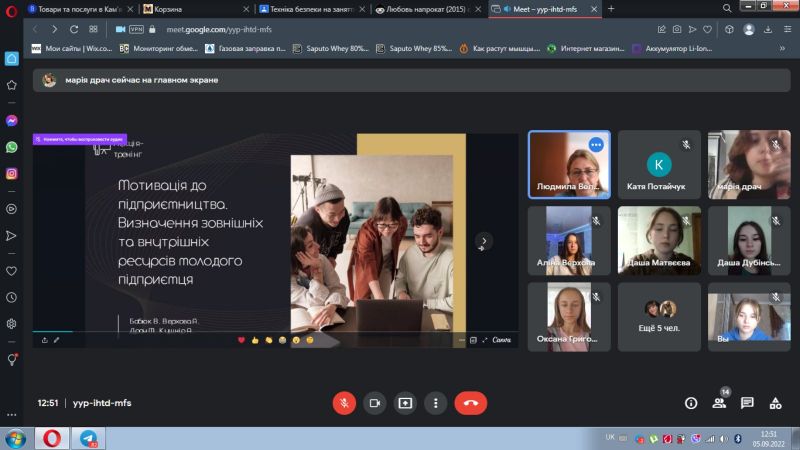Open 'Как растут мышцы...' bookmark
Screen dimensions: 800x450
click(x=499, y=48)
